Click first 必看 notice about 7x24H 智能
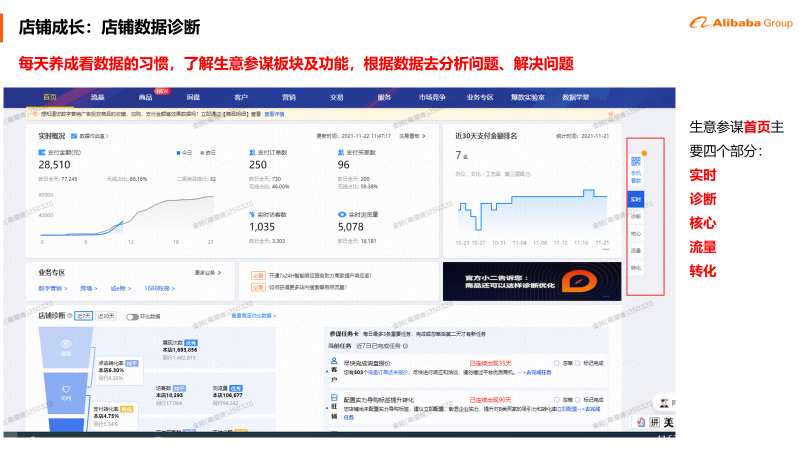This screenshot has width=800, height=450. [x=311, y=276]
